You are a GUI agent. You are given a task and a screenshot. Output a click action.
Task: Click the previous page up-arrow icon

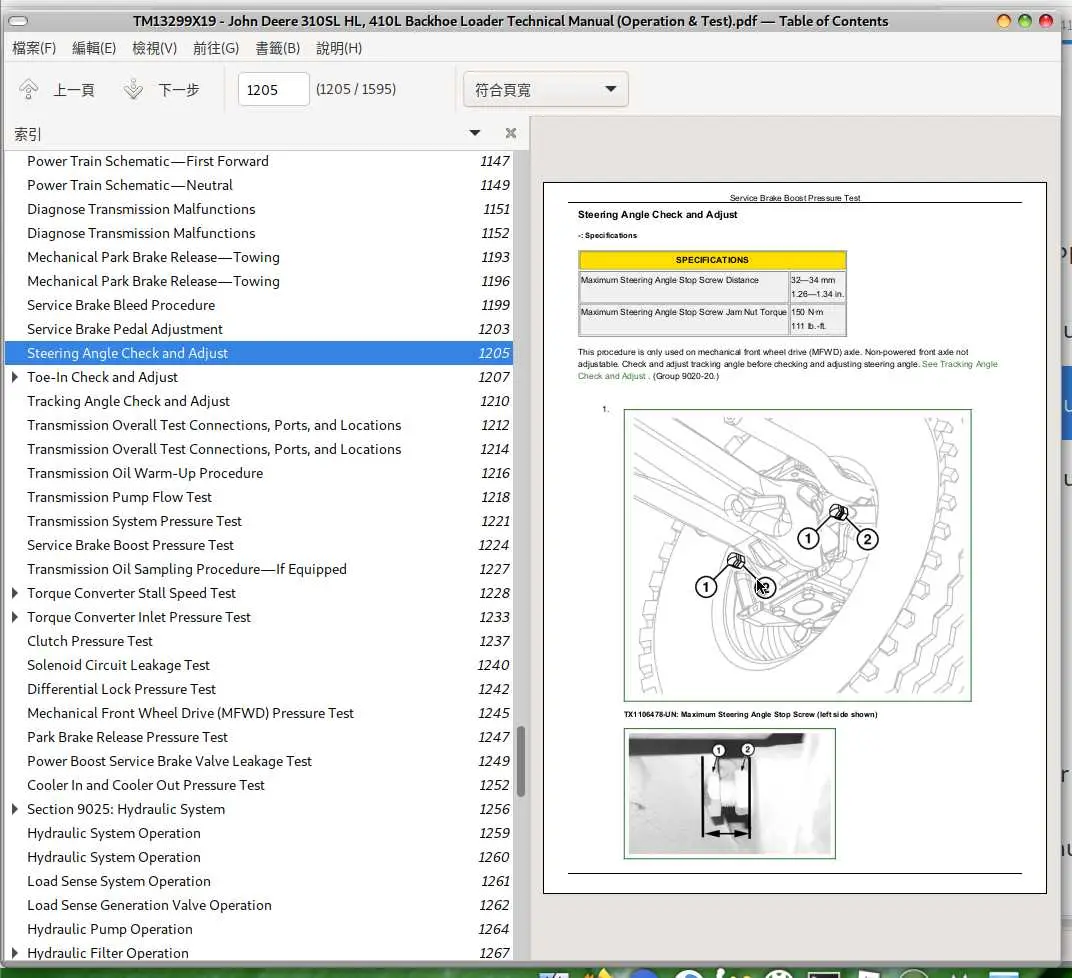(x=29, y=89)
